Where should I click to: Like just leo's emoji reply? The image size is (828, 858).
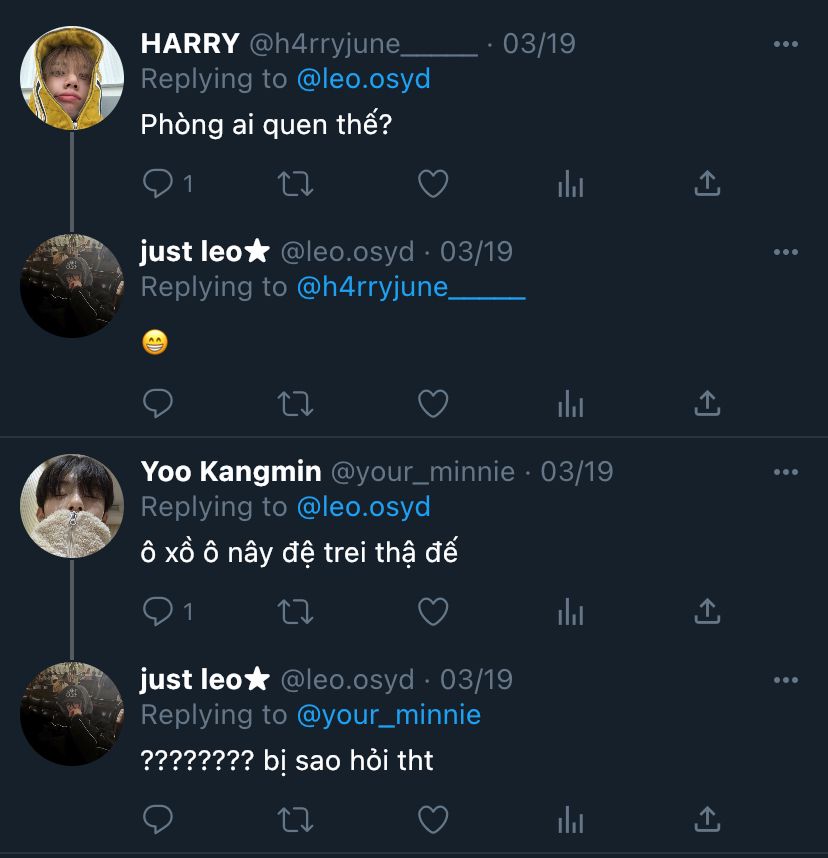click(x=432, y=403)
